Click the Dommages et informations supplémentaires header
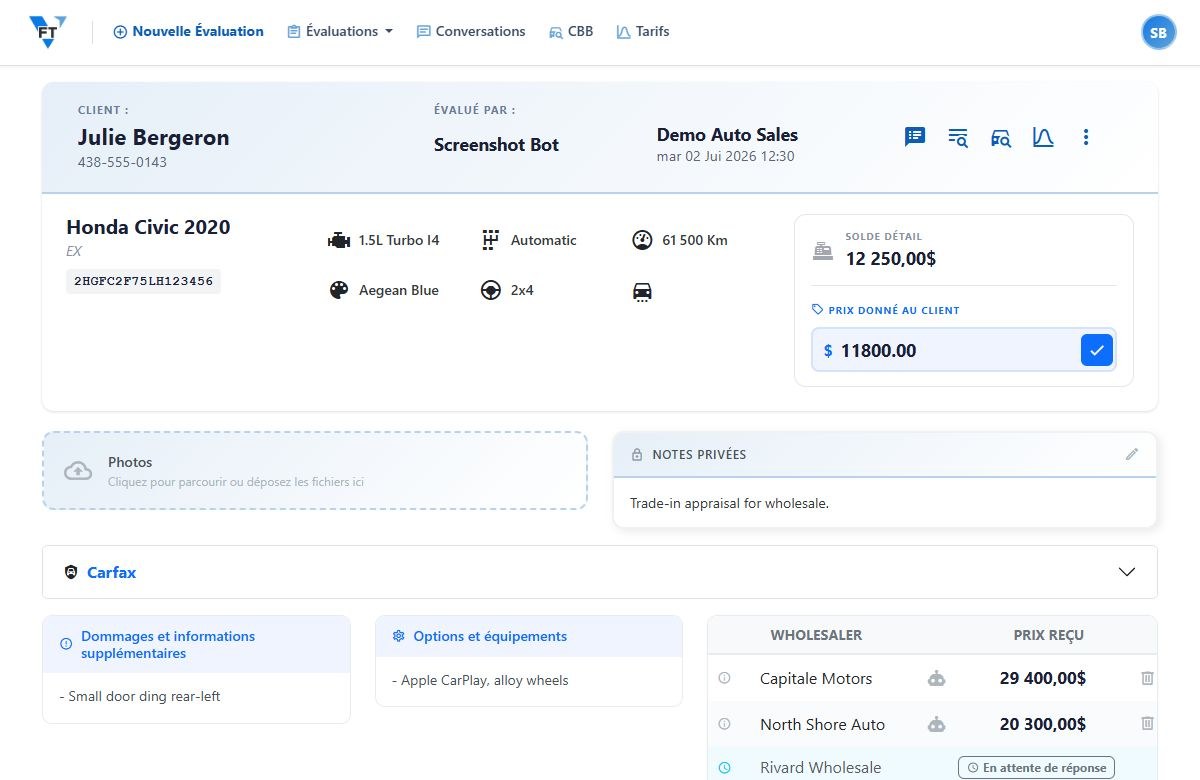Screen dimensions: 1200x780 pos(196,644)
